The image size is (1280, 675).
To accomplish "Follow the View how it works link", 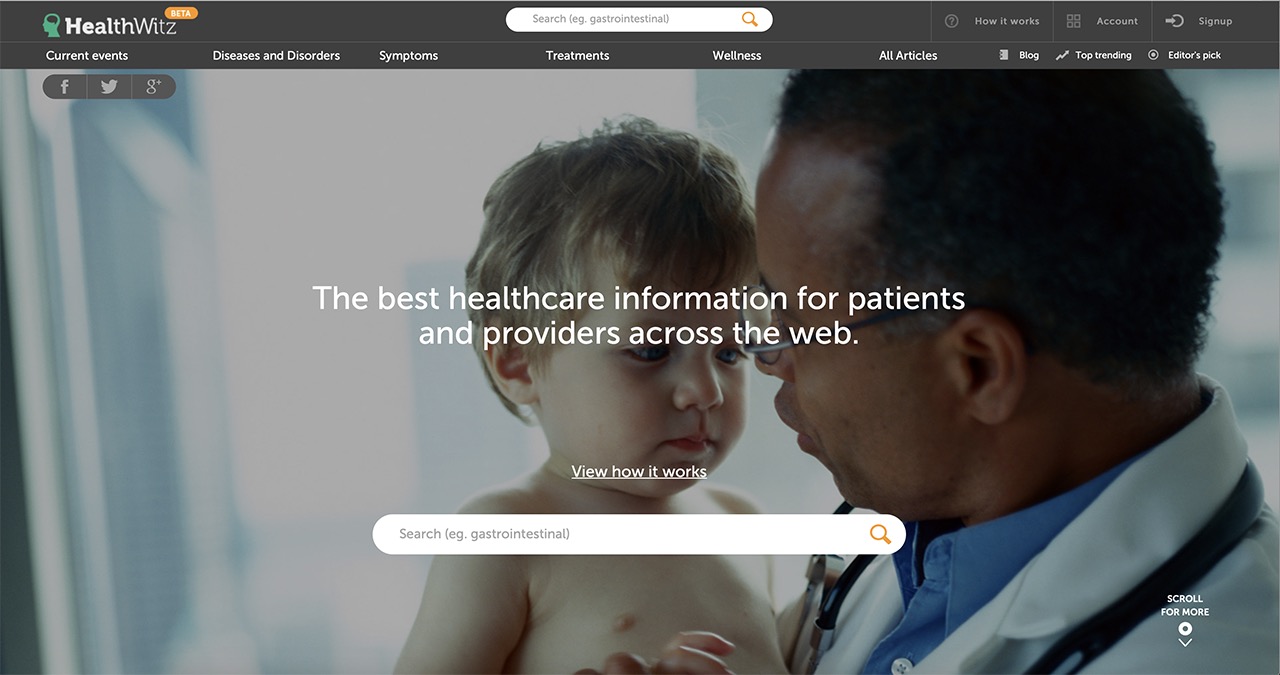I will (639, 472).
